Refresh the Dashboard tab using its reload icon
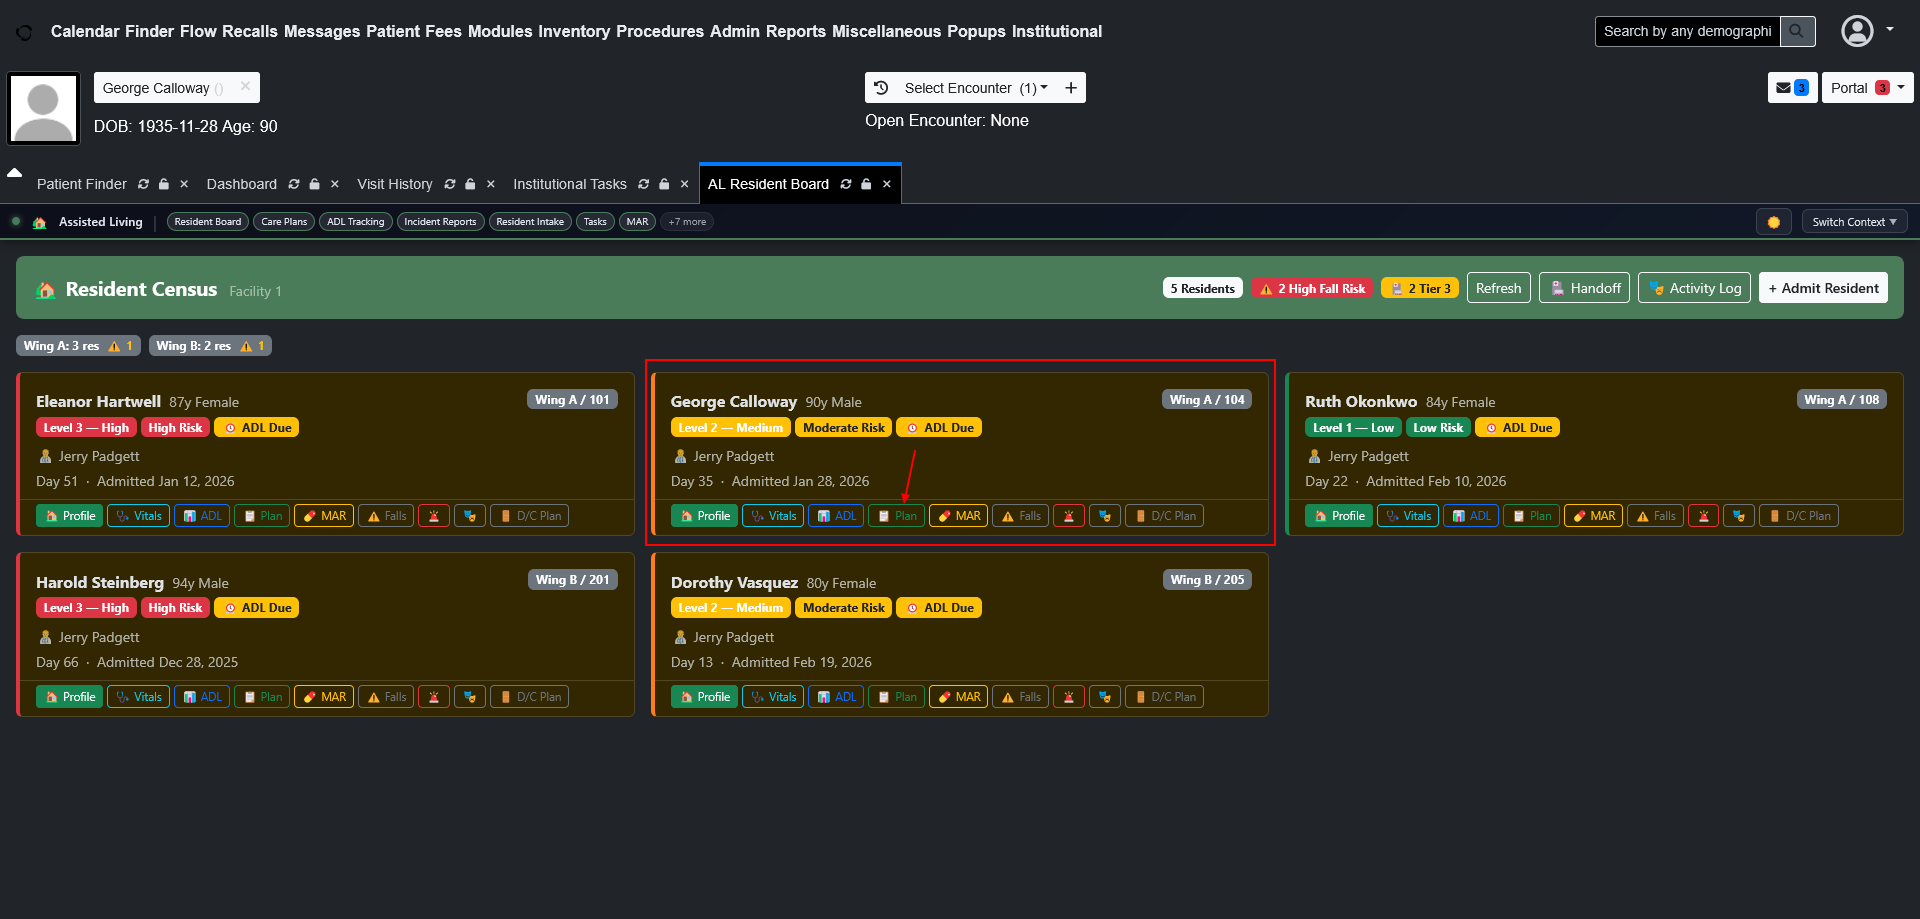Screen dimensions: 1920x919 click(x=294, y=184)
